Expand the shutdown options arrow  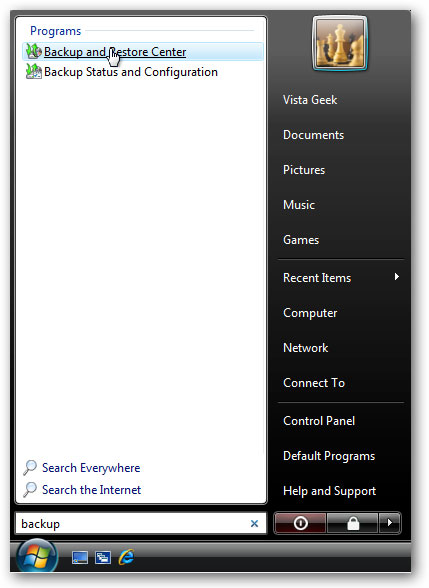click(x=390, y=523)
